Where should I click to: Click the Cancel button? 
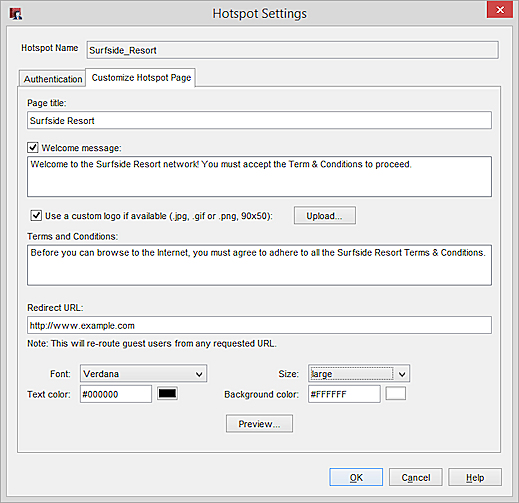pos(416,477)
